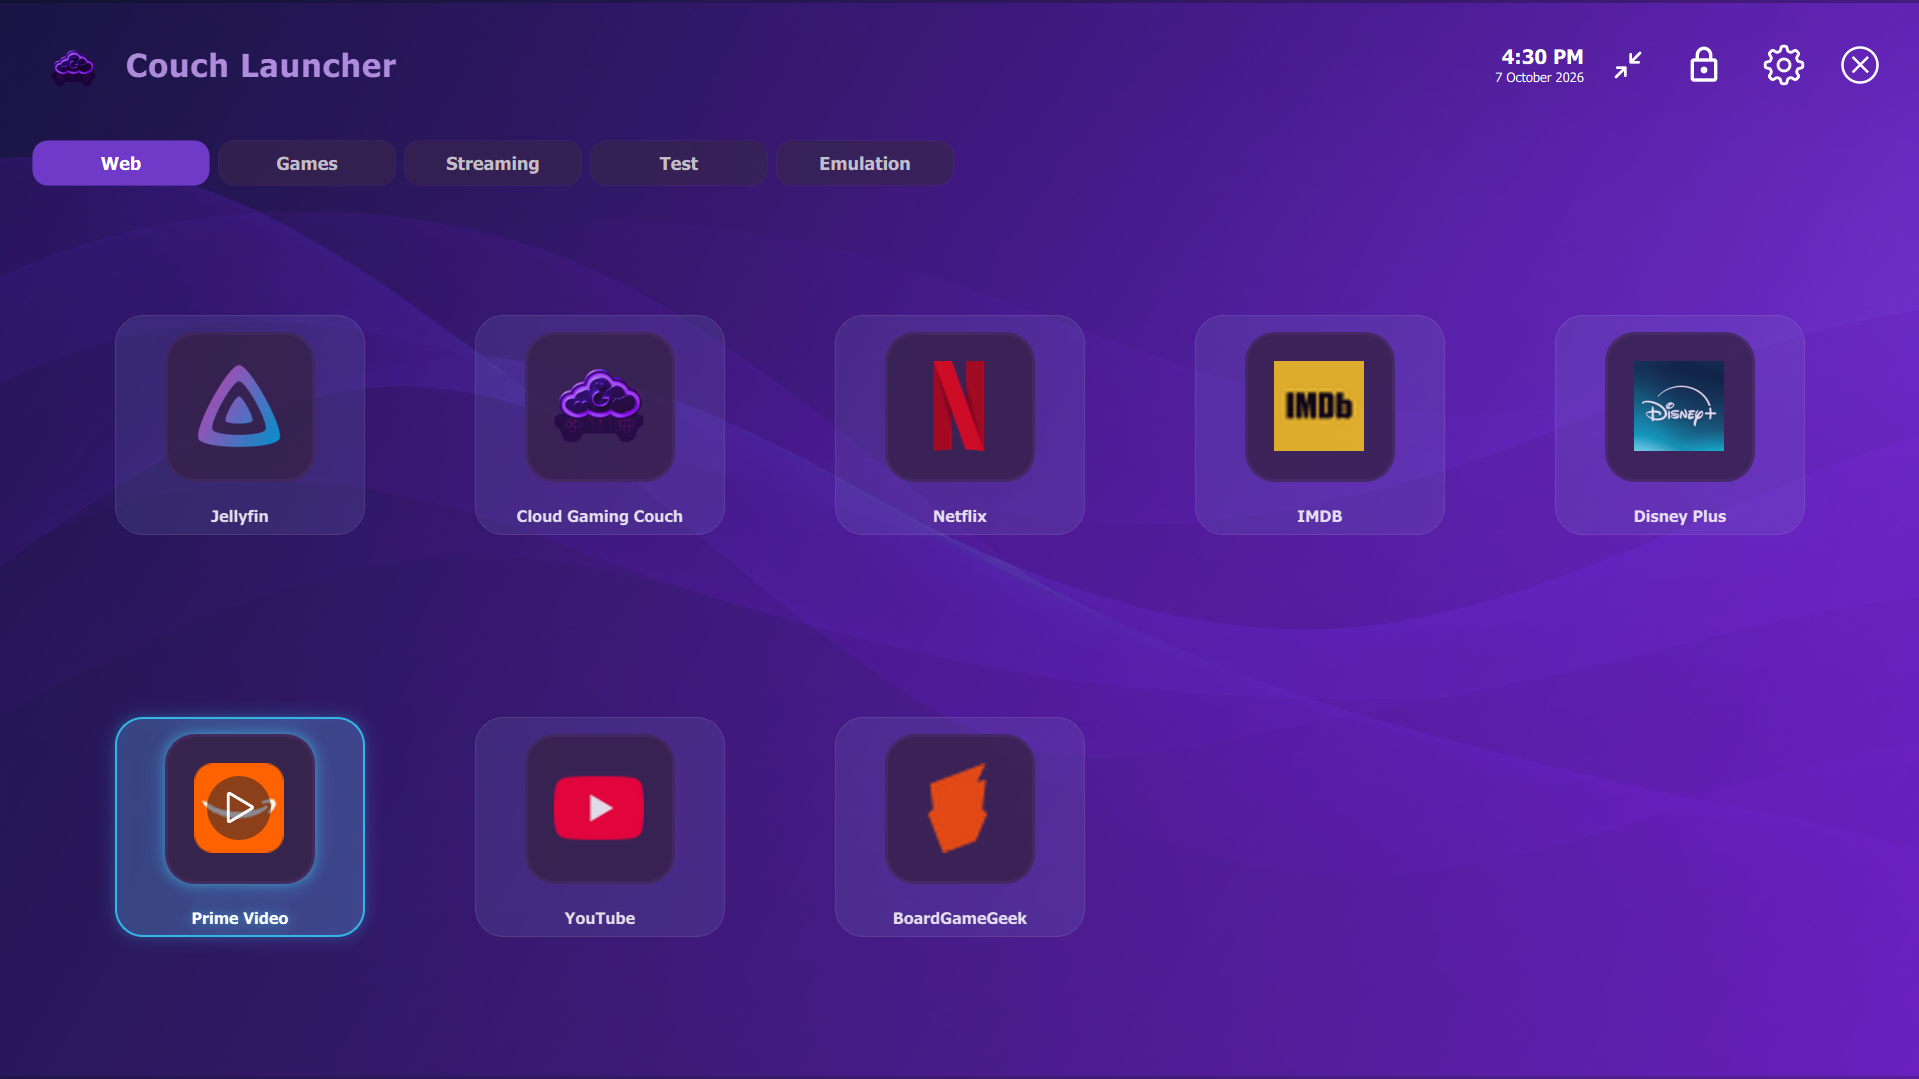Viewport: 1919px width, 1079px height.
Task: Close the launcher with the X icon
Action: pos(1859,65)
